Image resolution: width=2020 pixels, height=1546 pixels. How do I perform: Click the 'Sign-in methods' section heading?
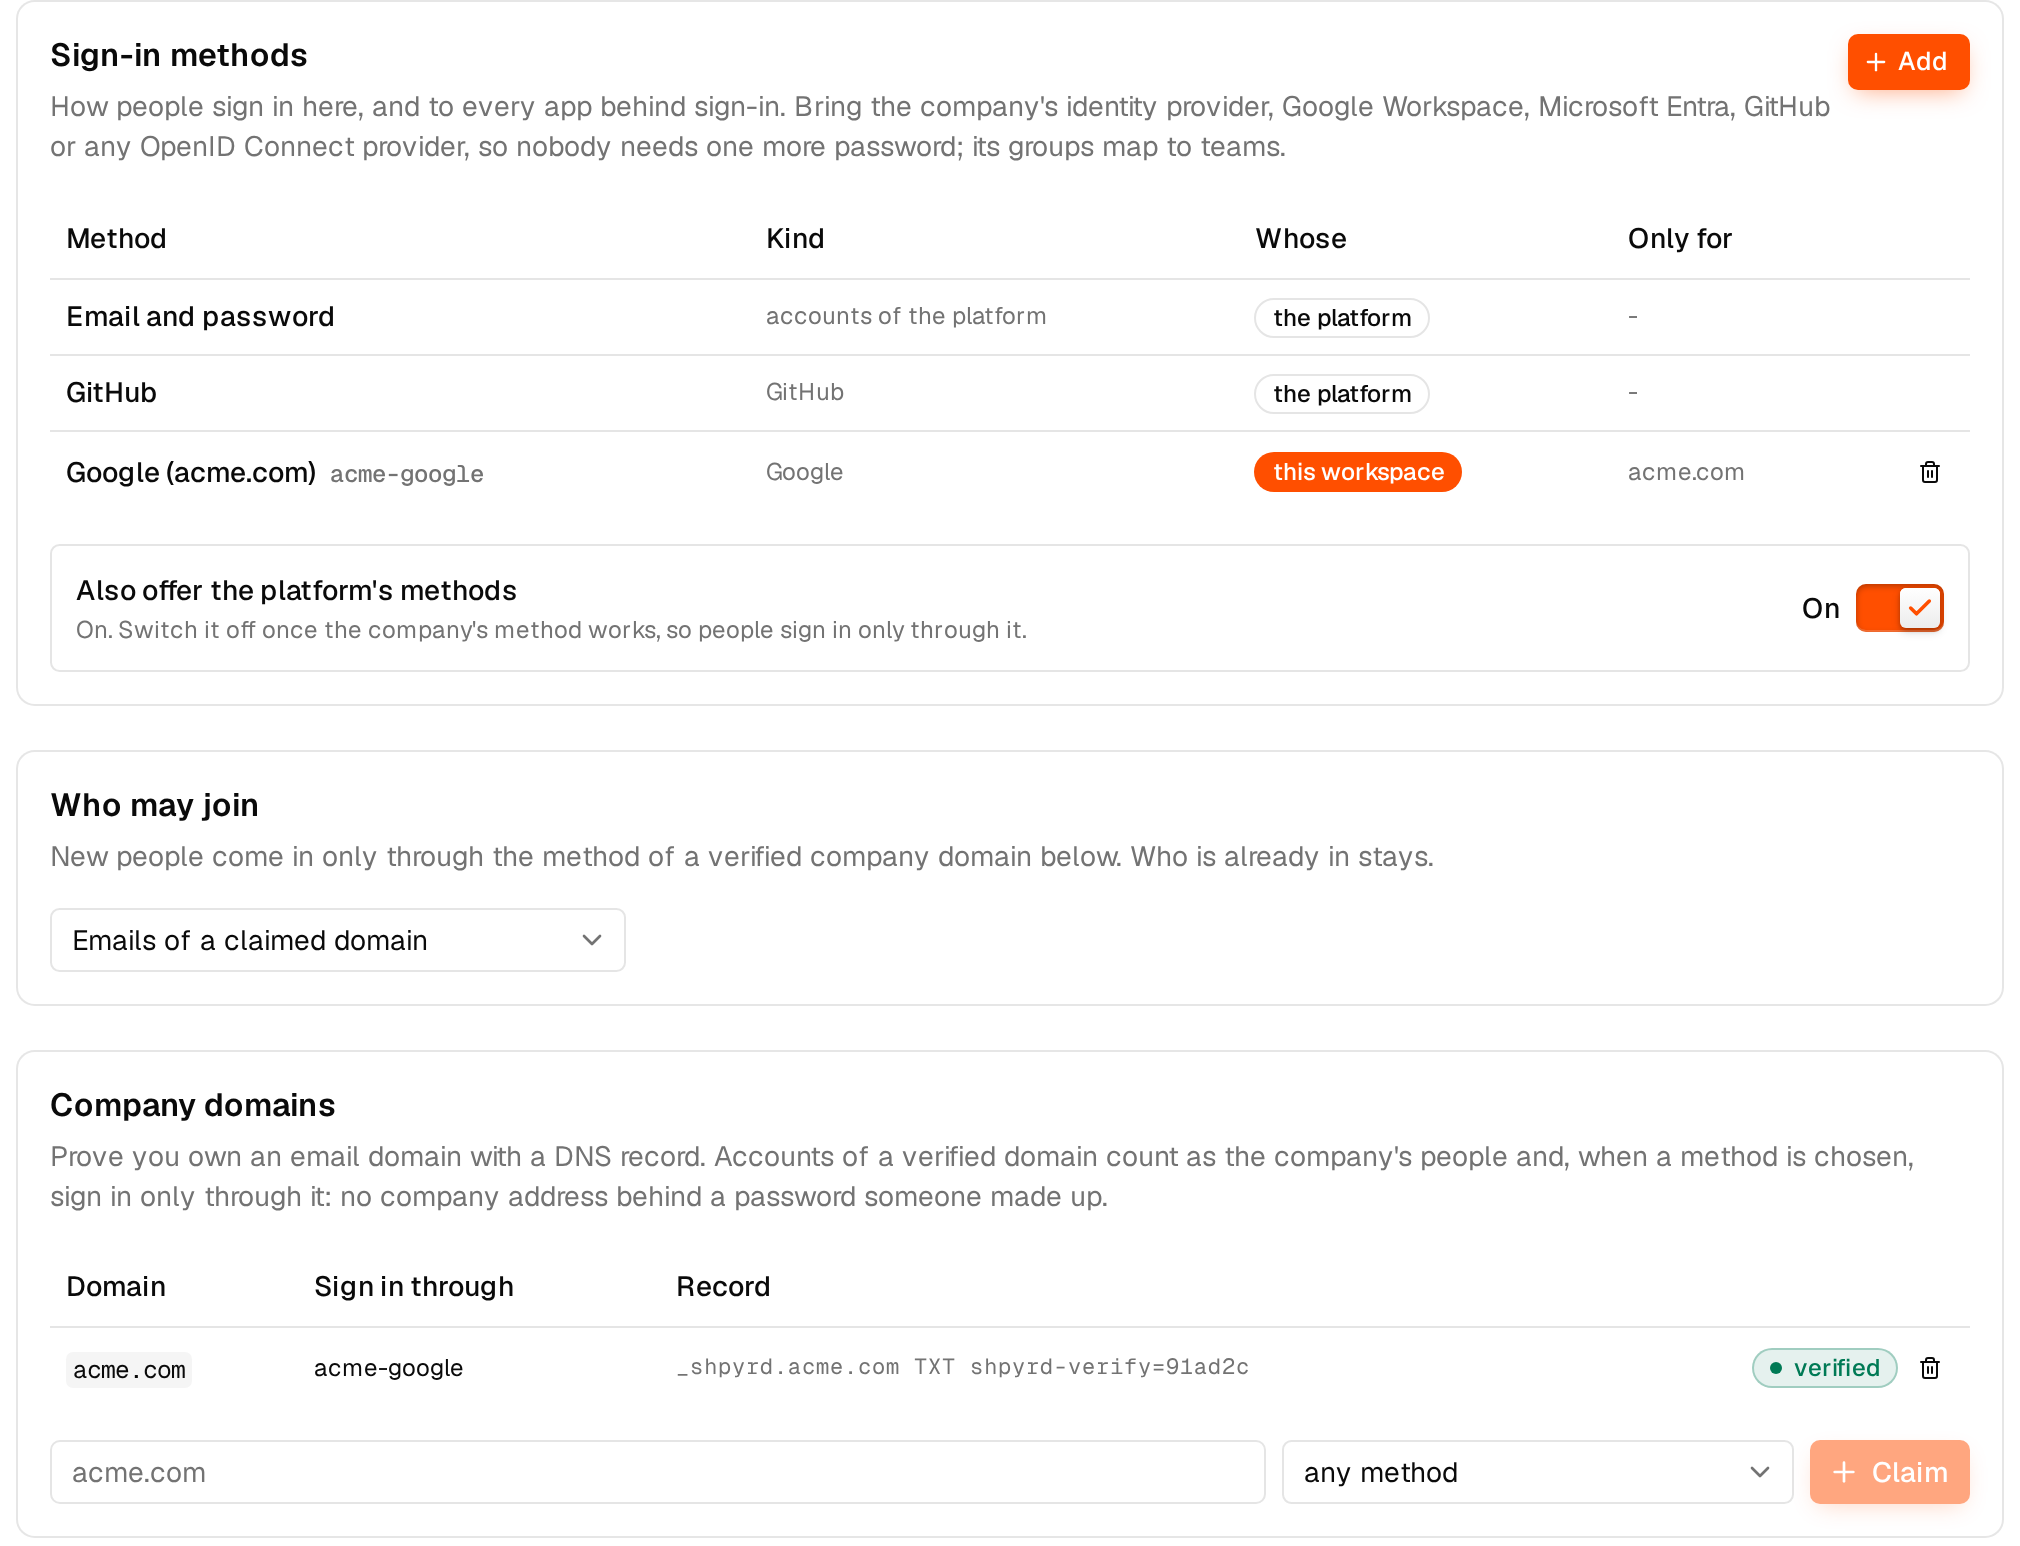(179, 55)
